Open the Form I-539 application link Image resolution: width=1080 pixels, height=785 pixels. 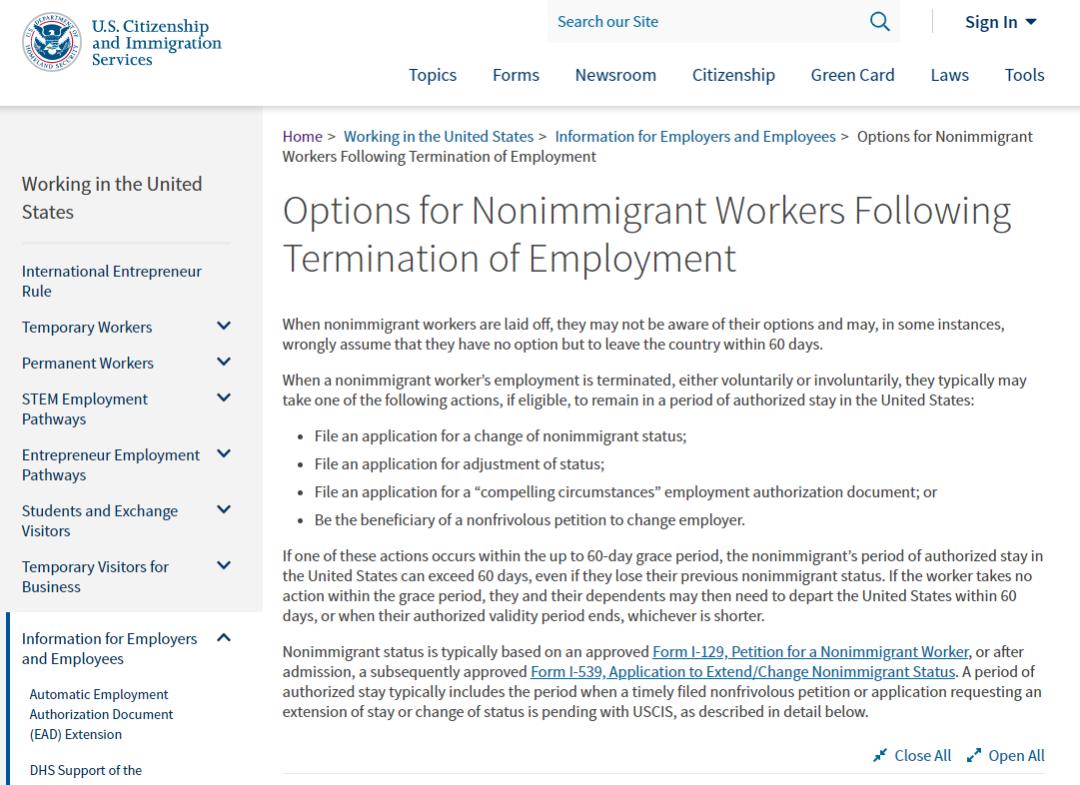pyautogui.click(x=742, y=672)
